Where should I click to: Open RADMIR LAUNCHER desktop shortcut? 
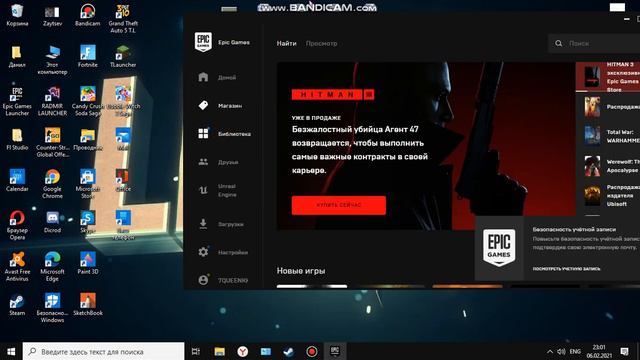point(52,101)
